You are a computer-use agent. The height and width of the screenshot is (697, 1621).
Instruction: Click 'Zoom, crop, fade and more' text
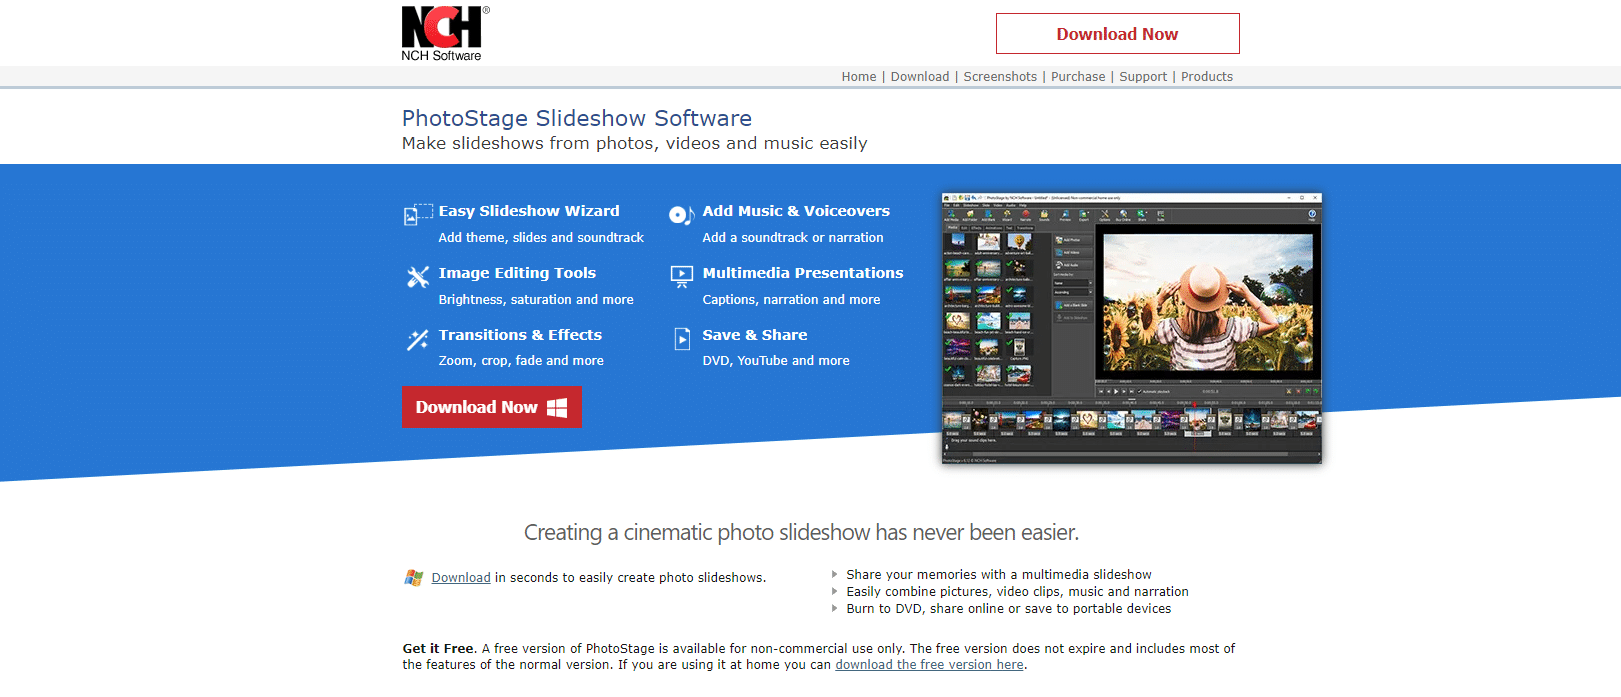(521, 361)
